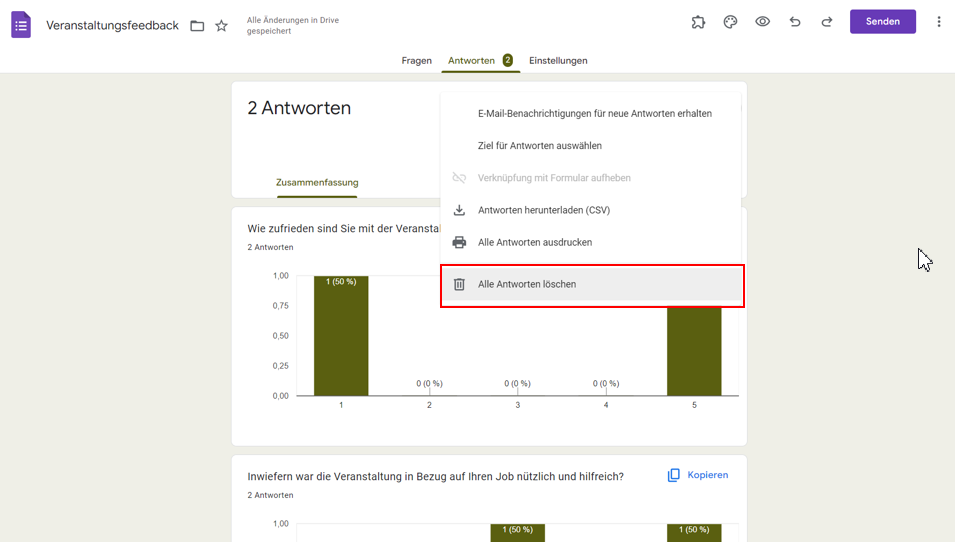The height and width of the screenshot is (542, 955).
Task: Click the copy chart icon beside Kopieren
Action: pyautogui.click(x=674, y=475)
